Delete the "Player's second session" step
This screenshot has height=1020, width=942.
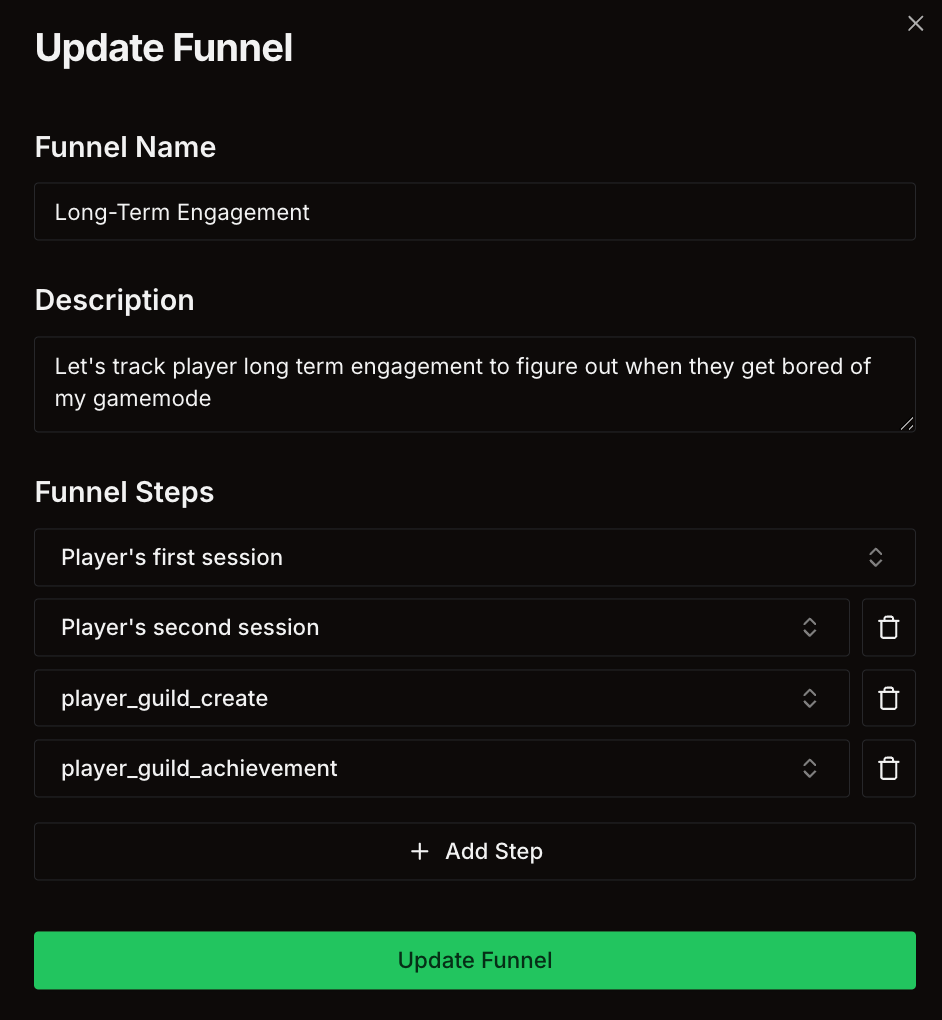pyautogui.click(x=888, y=628)
